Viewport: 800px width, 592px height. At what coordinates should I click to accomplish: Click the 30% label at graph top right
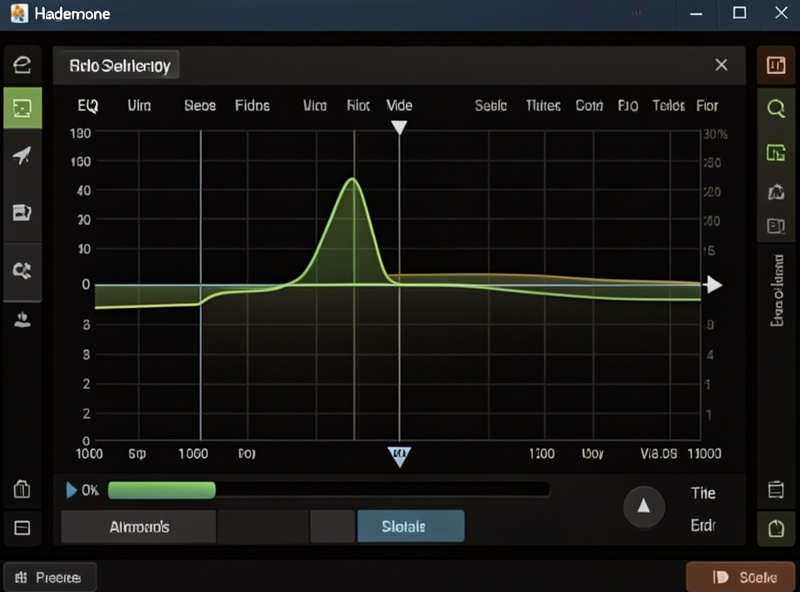tap(715, 134)
